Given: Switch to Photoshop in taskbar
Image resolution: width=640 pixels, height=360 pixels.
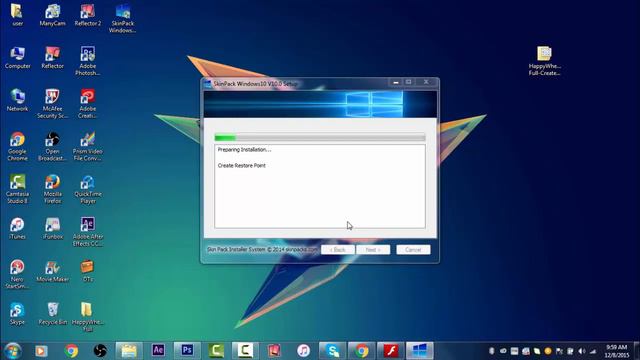Looking at the screenshot, I should point(187,351).
